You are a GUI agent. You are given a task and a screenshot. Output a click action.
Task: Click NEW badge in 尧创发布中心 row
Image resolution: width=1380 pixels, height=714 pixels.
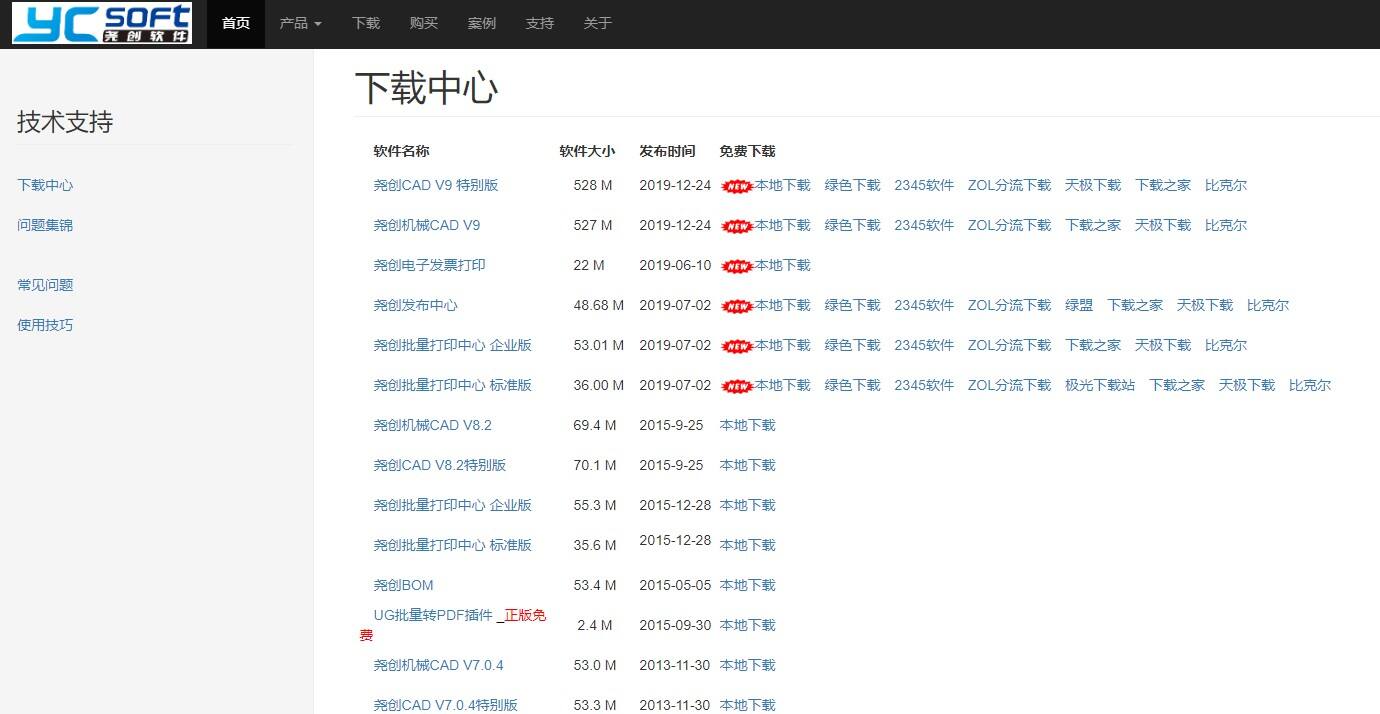pyautogui.click(x=736, y=306)
